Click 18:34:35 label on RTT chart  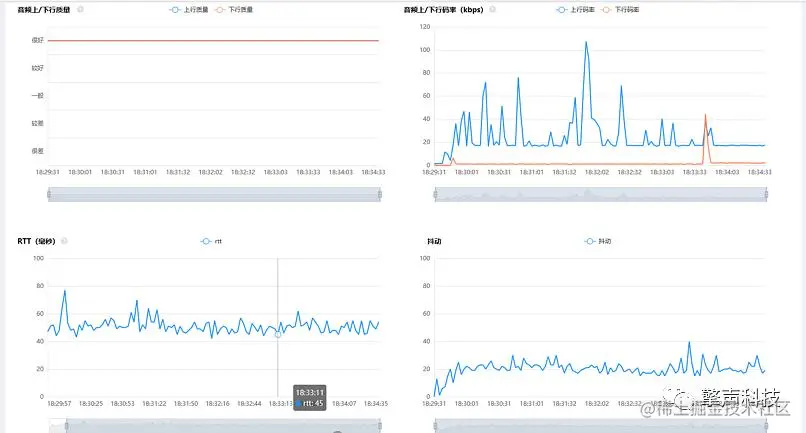376,404
